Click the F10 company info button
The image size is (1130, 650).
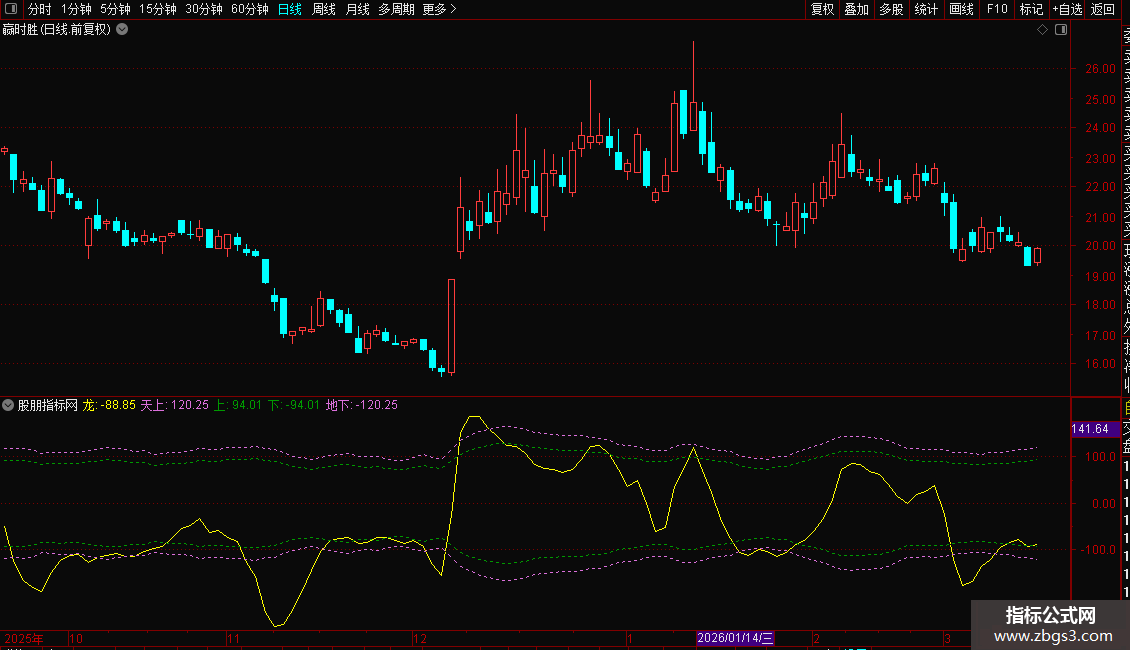[997, 9]
